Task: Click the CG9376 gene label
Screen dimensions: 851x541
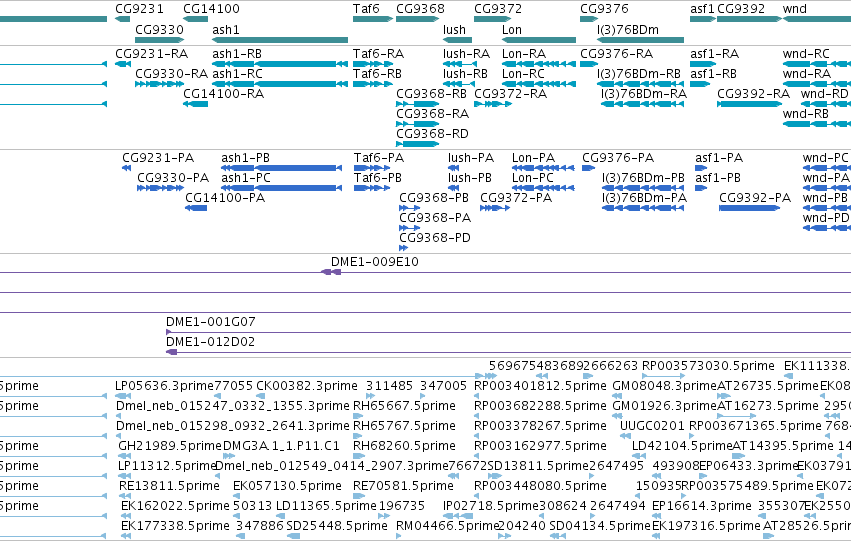Action: coord(604,9)
